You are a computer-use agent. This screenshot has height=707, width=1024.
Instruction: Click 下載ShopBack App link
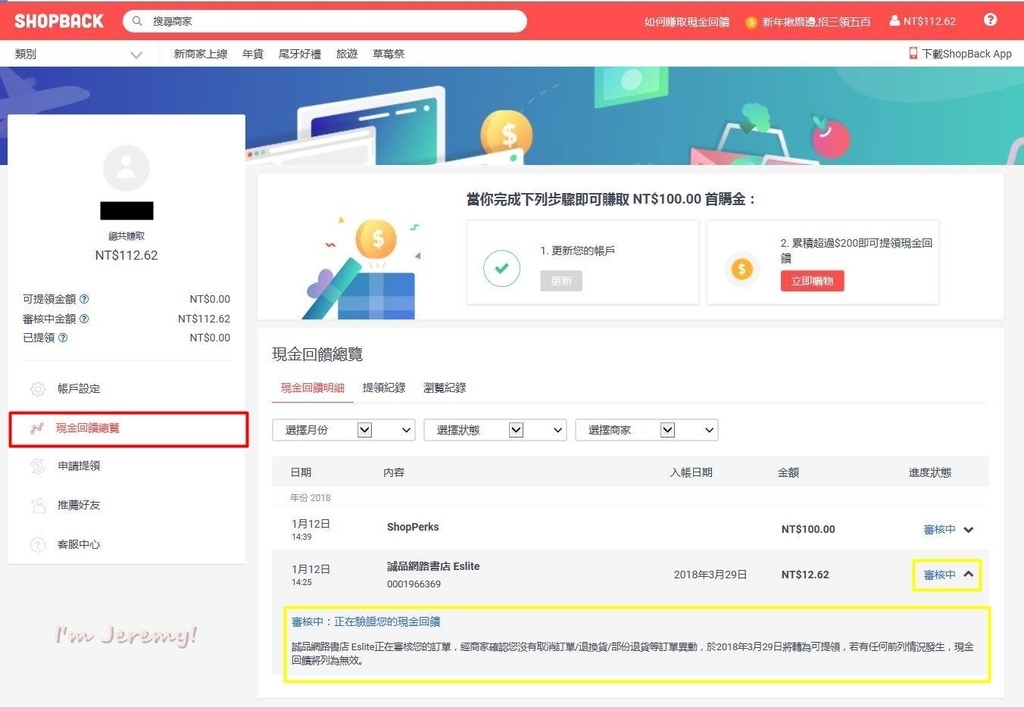pos(960,54)
